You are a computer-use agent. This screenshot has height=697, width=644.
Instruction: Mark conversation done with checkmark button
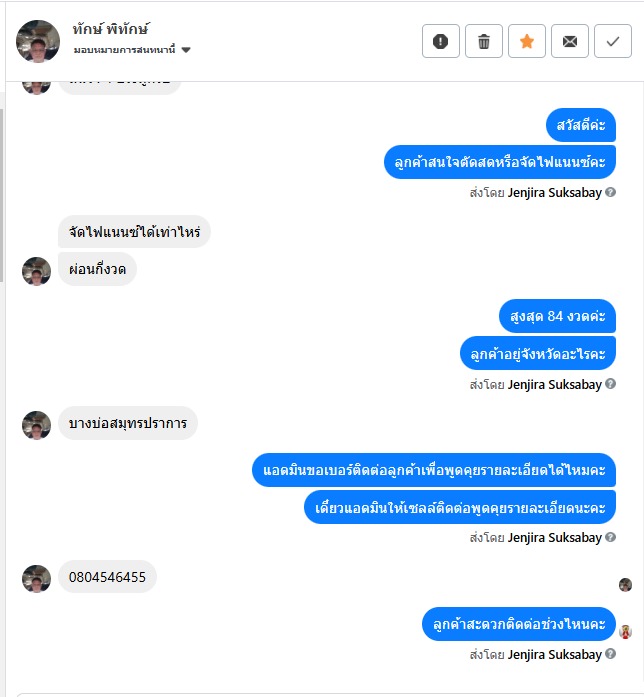pyautogui.click(x=613, y=41)
